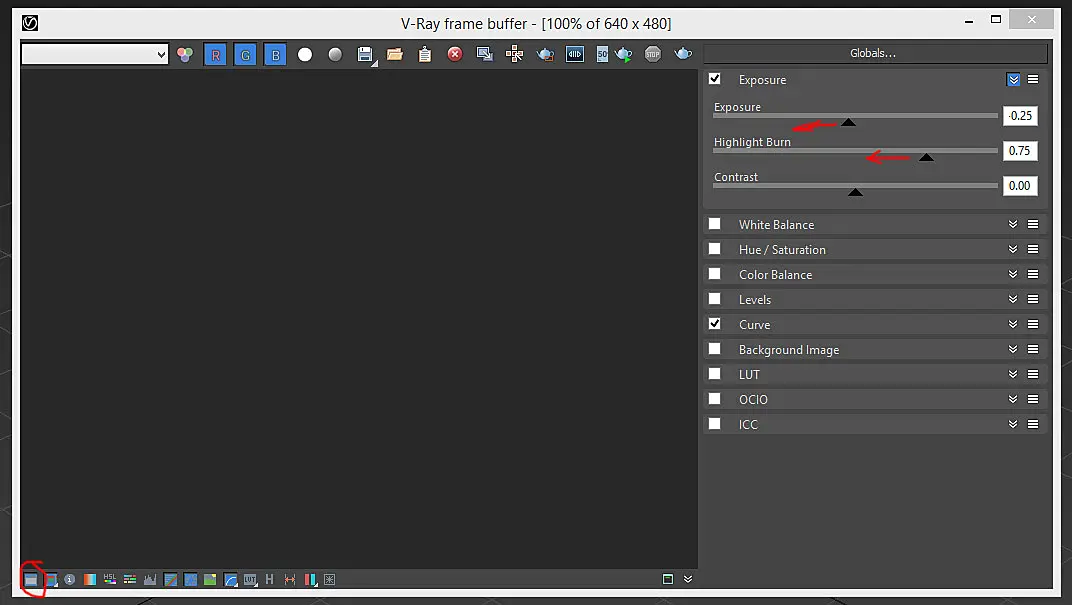Enable track mouse while rendering icon

pos(515,55)
